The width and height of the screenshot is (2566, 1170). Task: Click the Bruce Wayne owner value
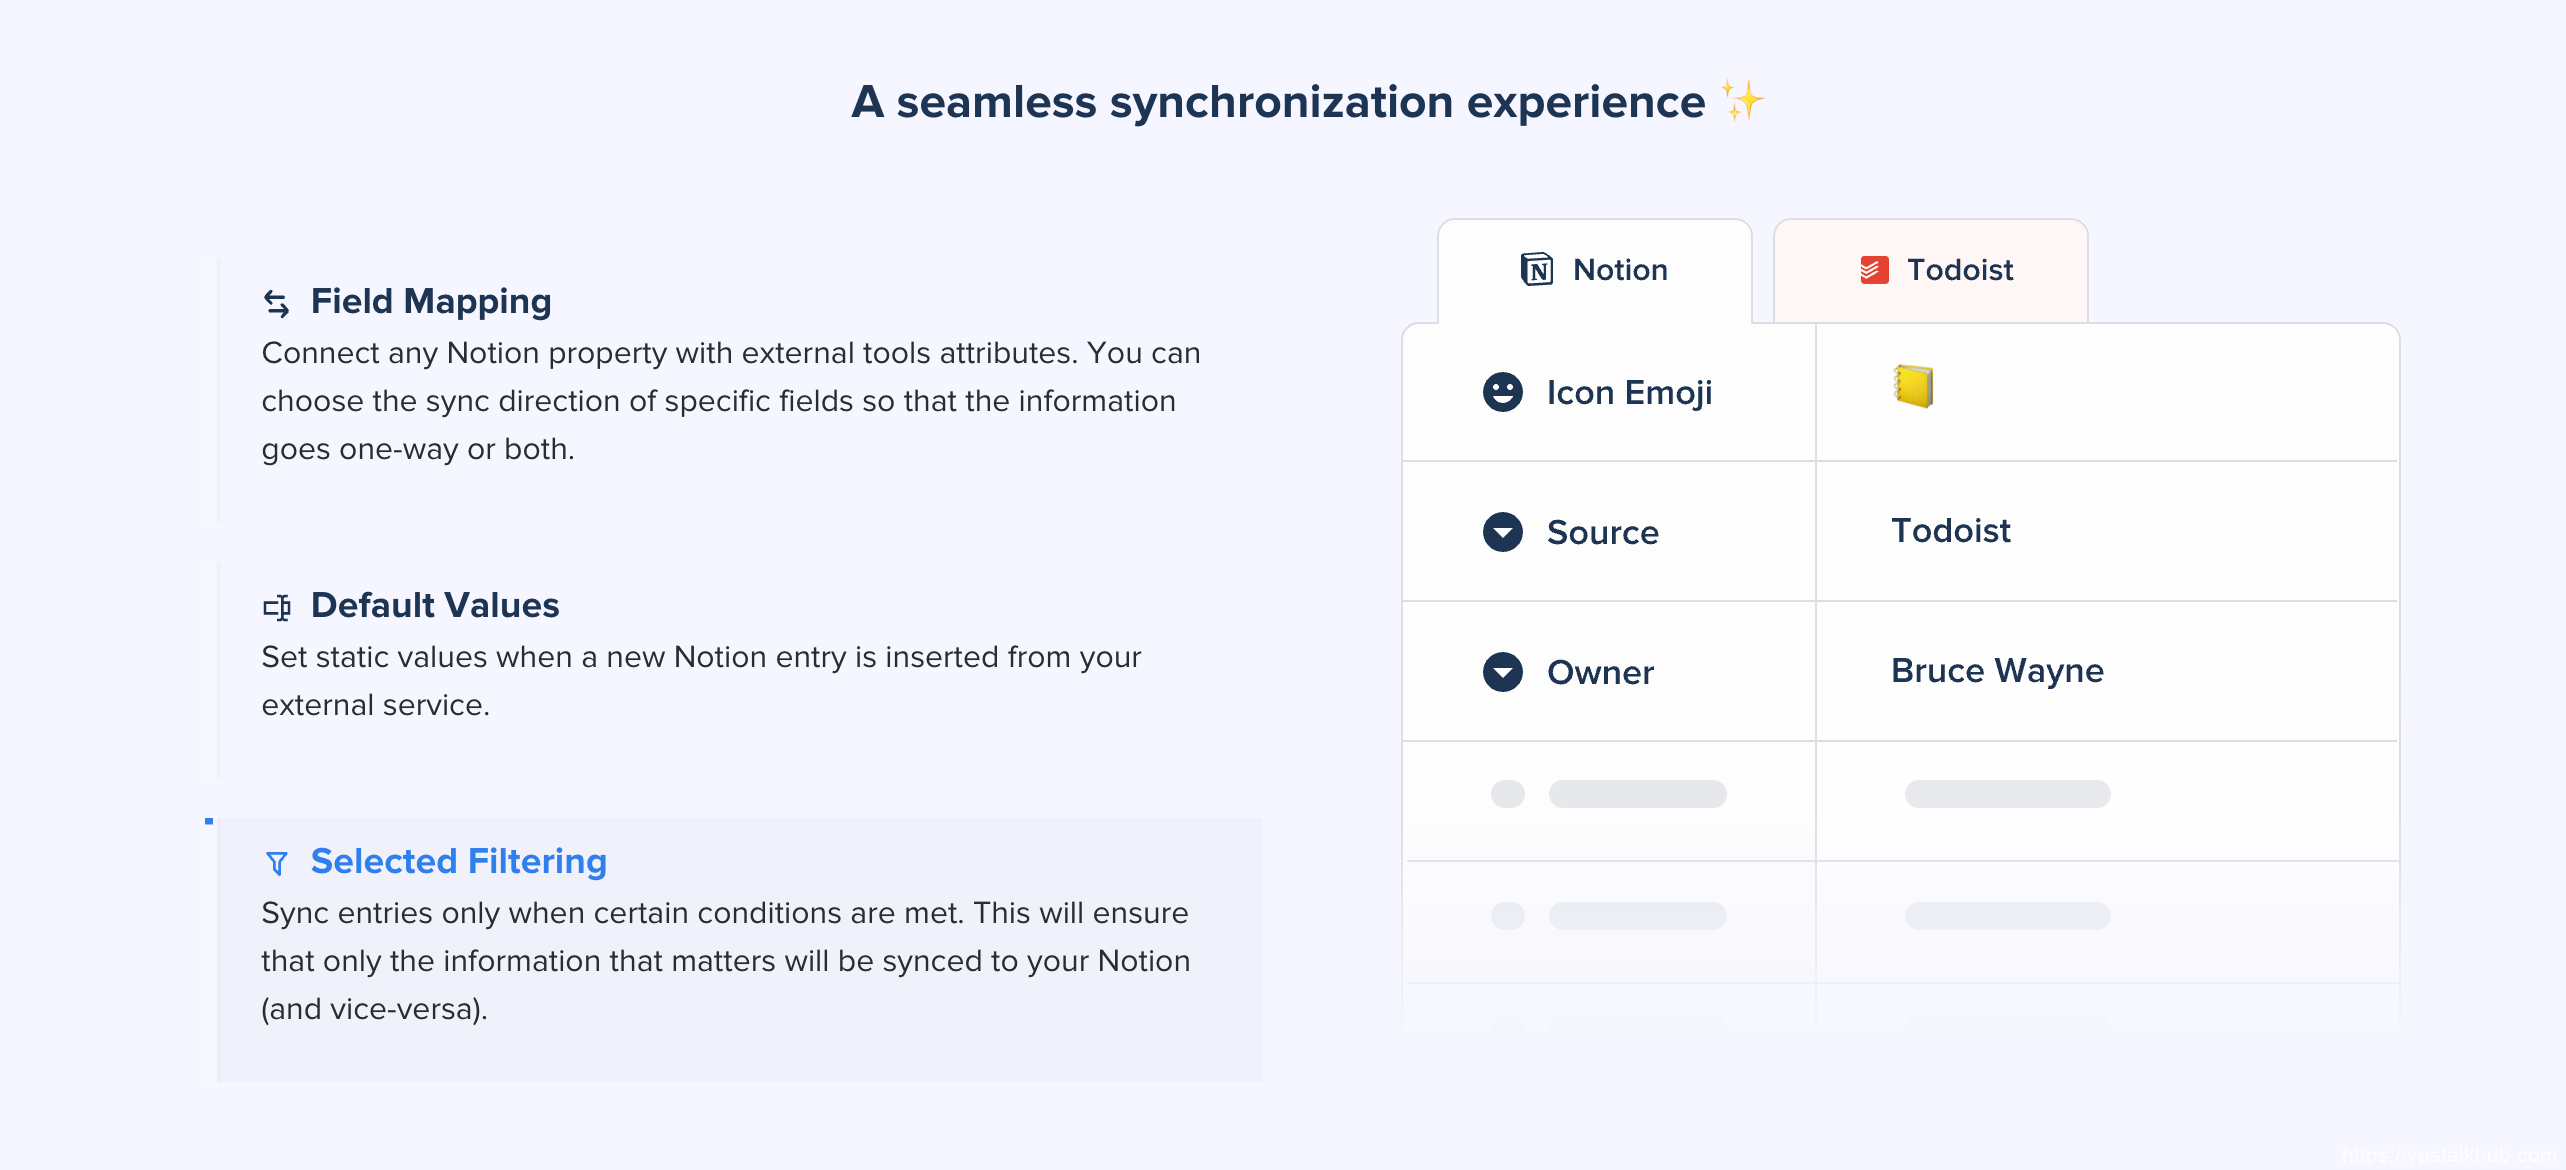1997,671
